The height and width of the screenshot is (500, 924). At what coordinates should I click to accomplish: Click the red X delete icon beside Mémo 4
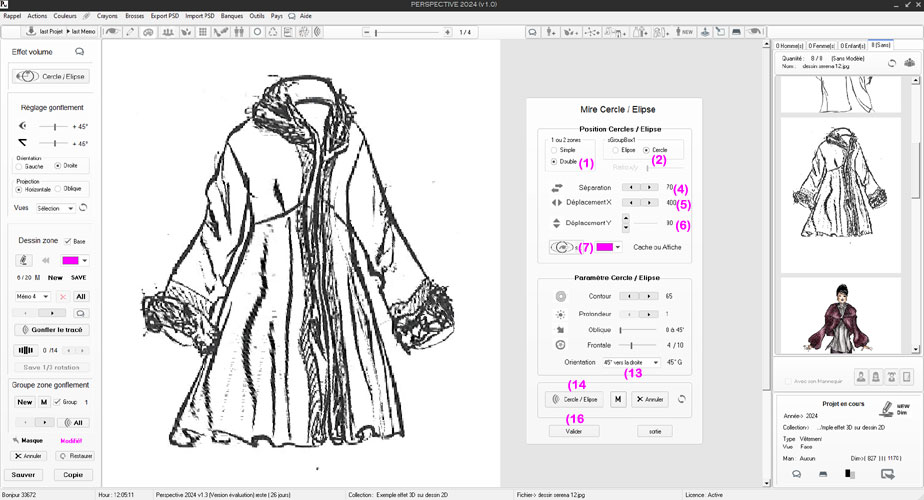pos(62,297)
